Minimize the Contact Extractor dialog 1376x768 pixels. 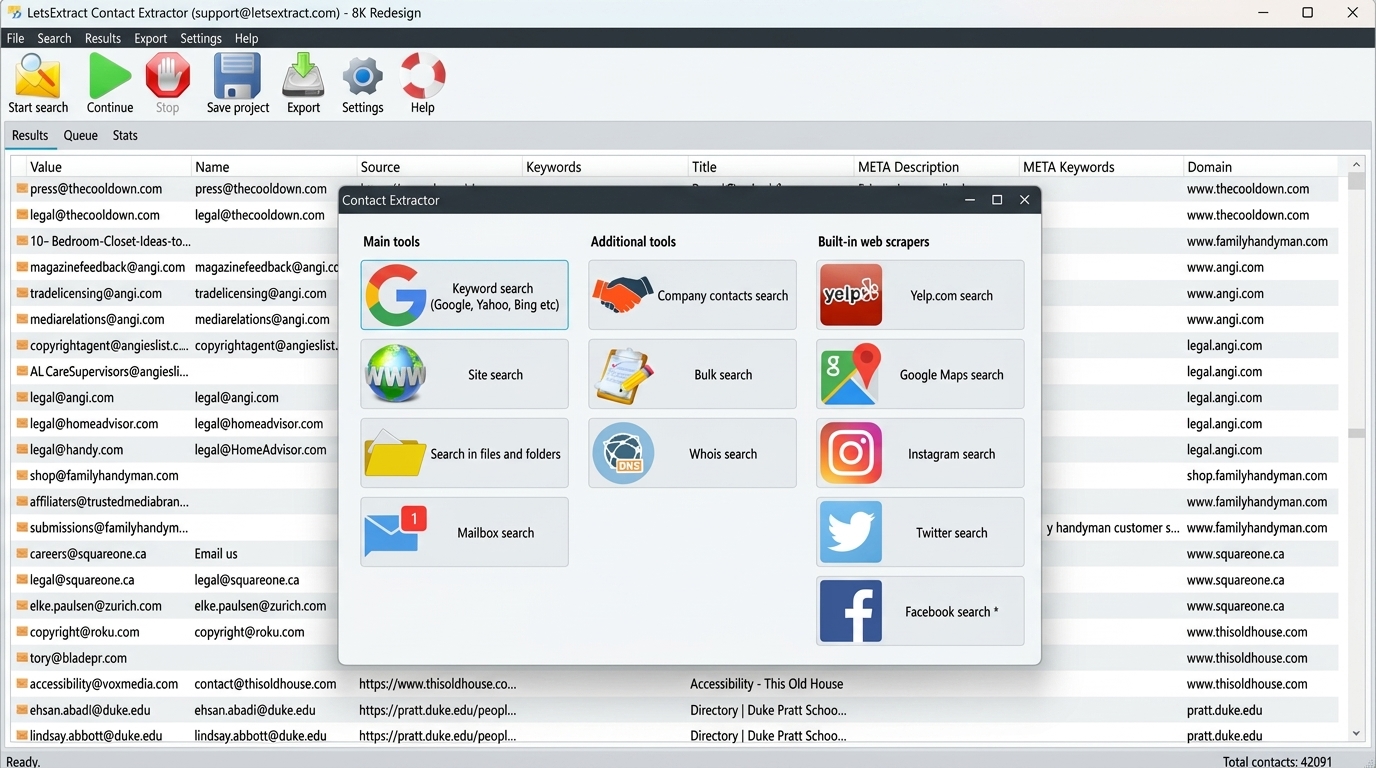pos(970,200)
